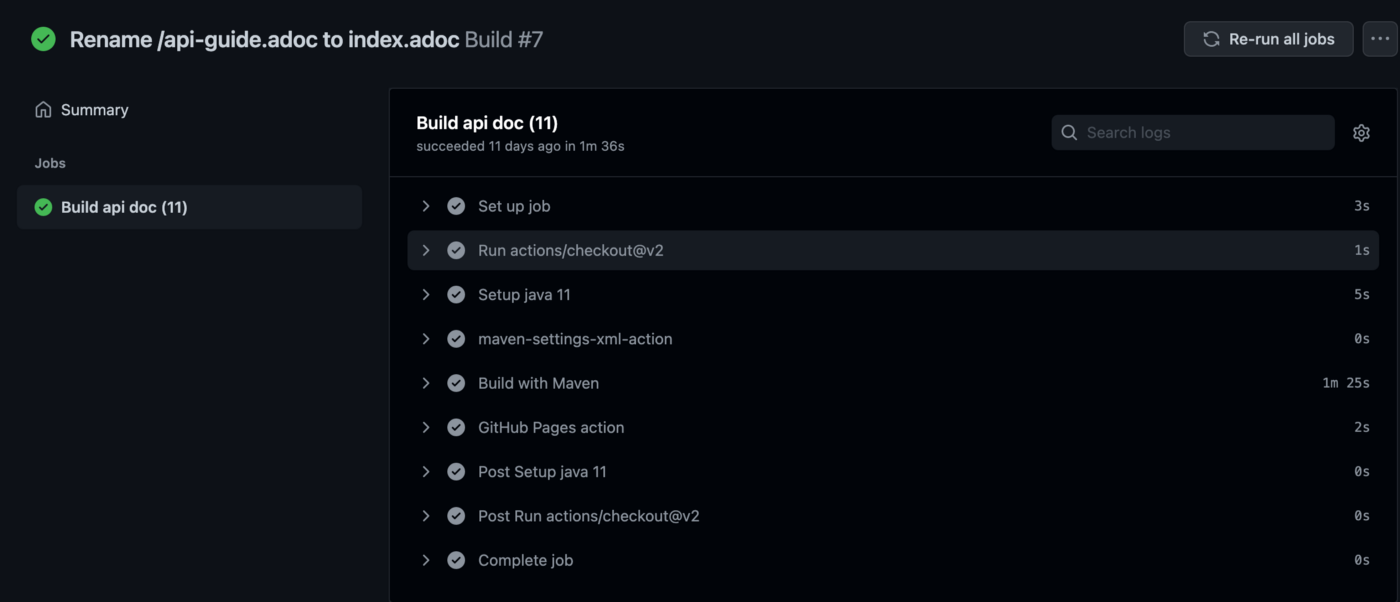The image size is (1400, 602).
Task: Open the Post Run actions/checkout@v2 step log
Action: pos(588,516)
